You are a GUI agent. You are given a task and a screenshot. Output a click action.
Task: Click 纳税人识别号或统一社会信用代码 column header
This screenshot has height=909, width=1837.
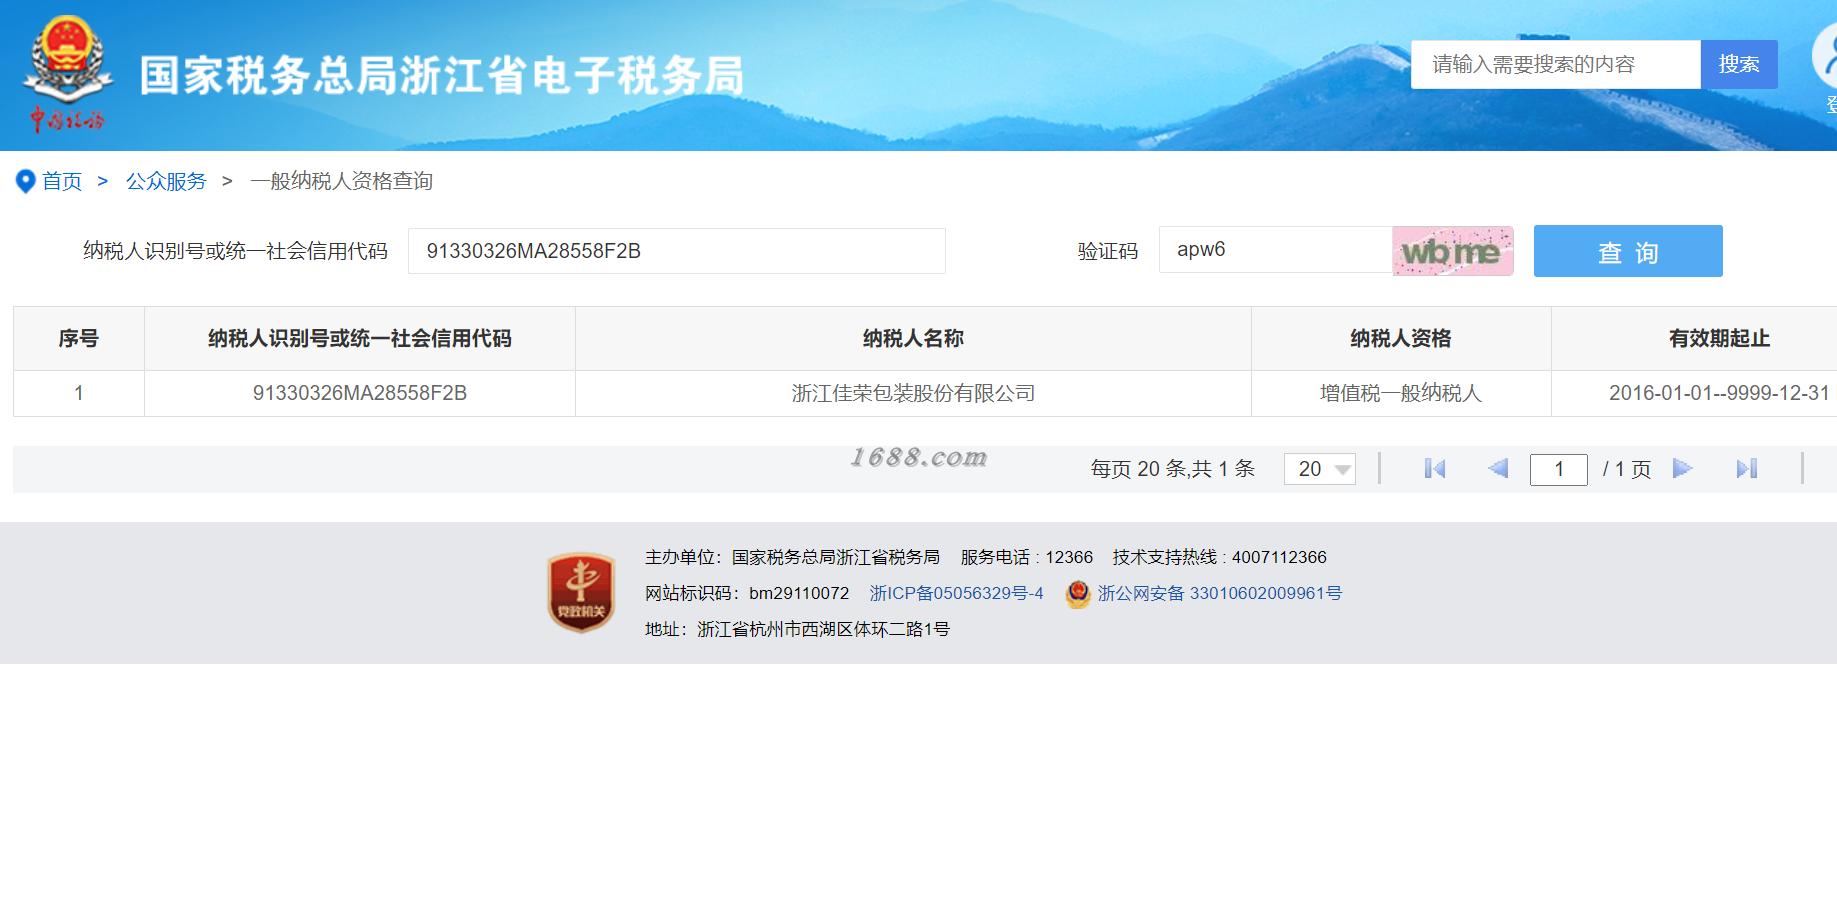pos(360,339)
